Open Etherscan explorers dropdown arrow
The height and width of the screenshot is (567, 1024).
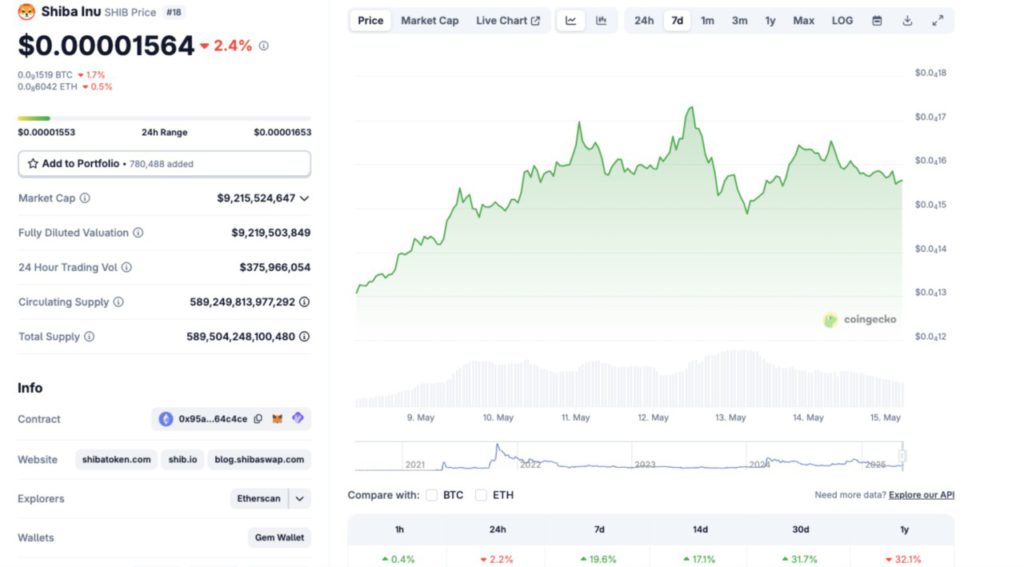click(299, 498)
